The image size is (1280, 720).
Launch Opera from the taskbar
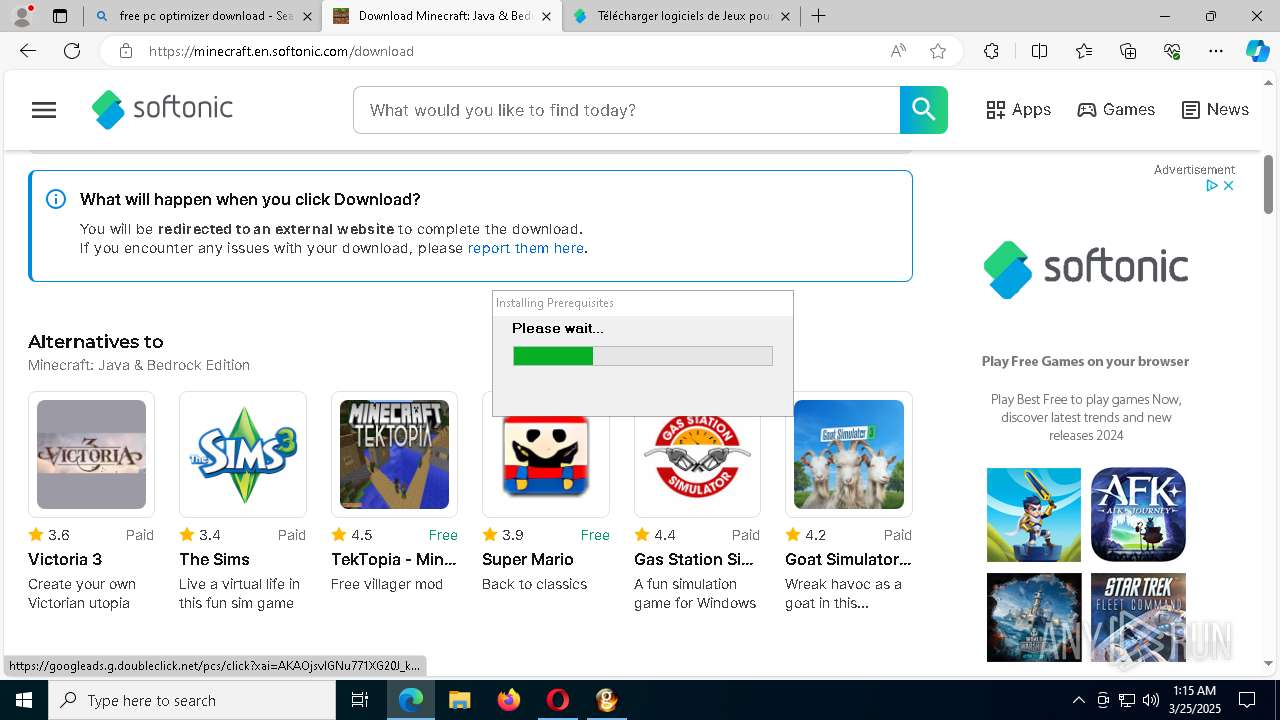pos(558,700)
